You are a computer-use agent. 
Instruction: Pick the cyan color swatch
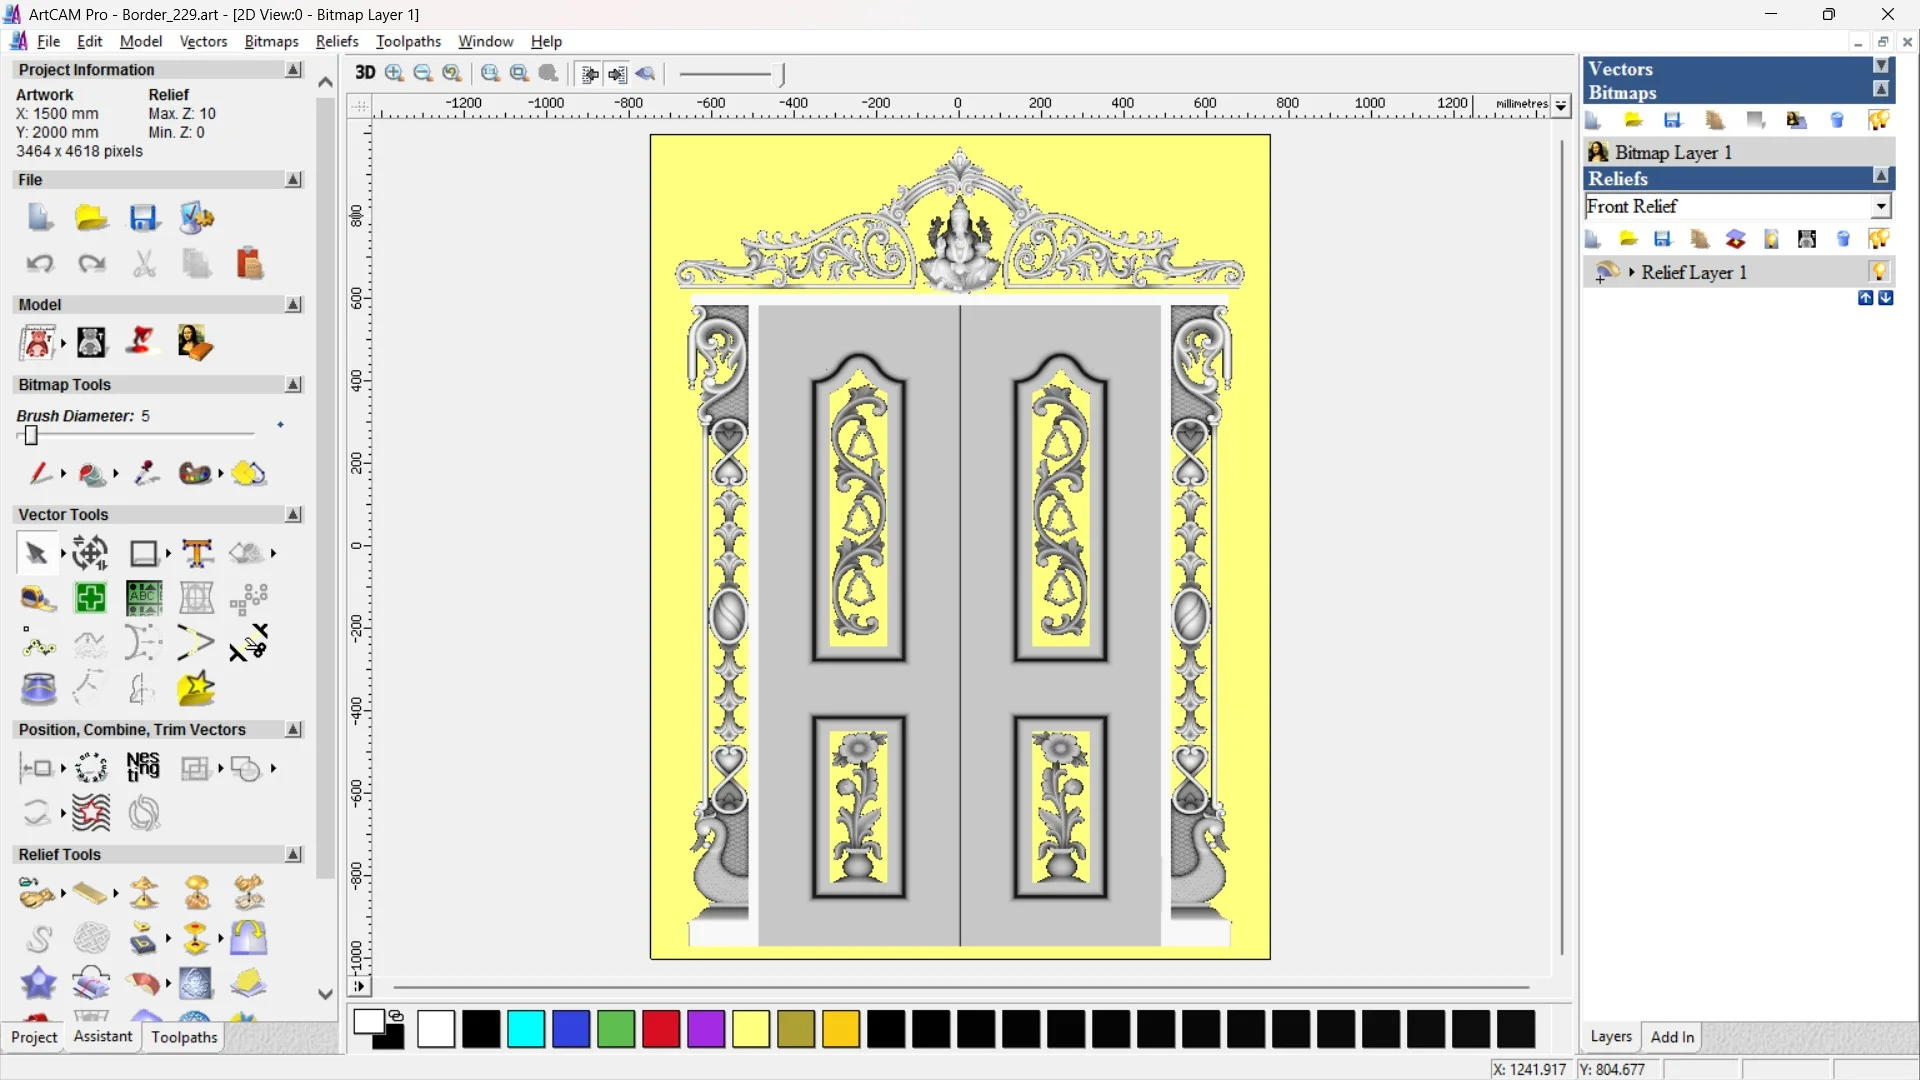tap(525, 1029)
